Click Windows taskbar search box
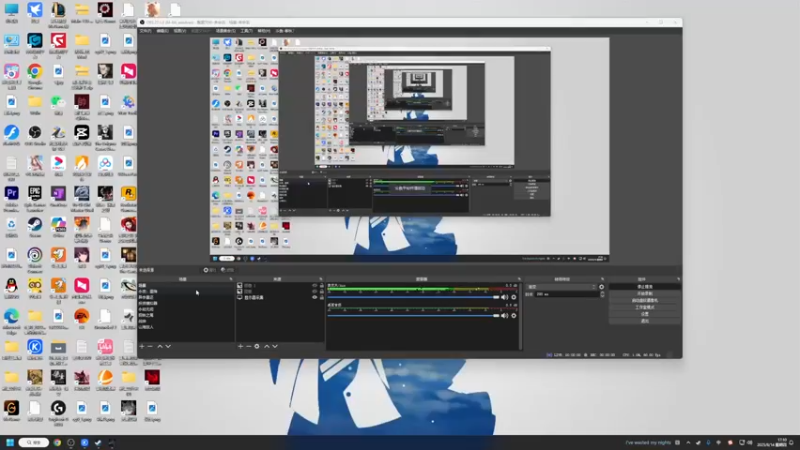This screenshot has width=800, height=450. click(34, 442)
